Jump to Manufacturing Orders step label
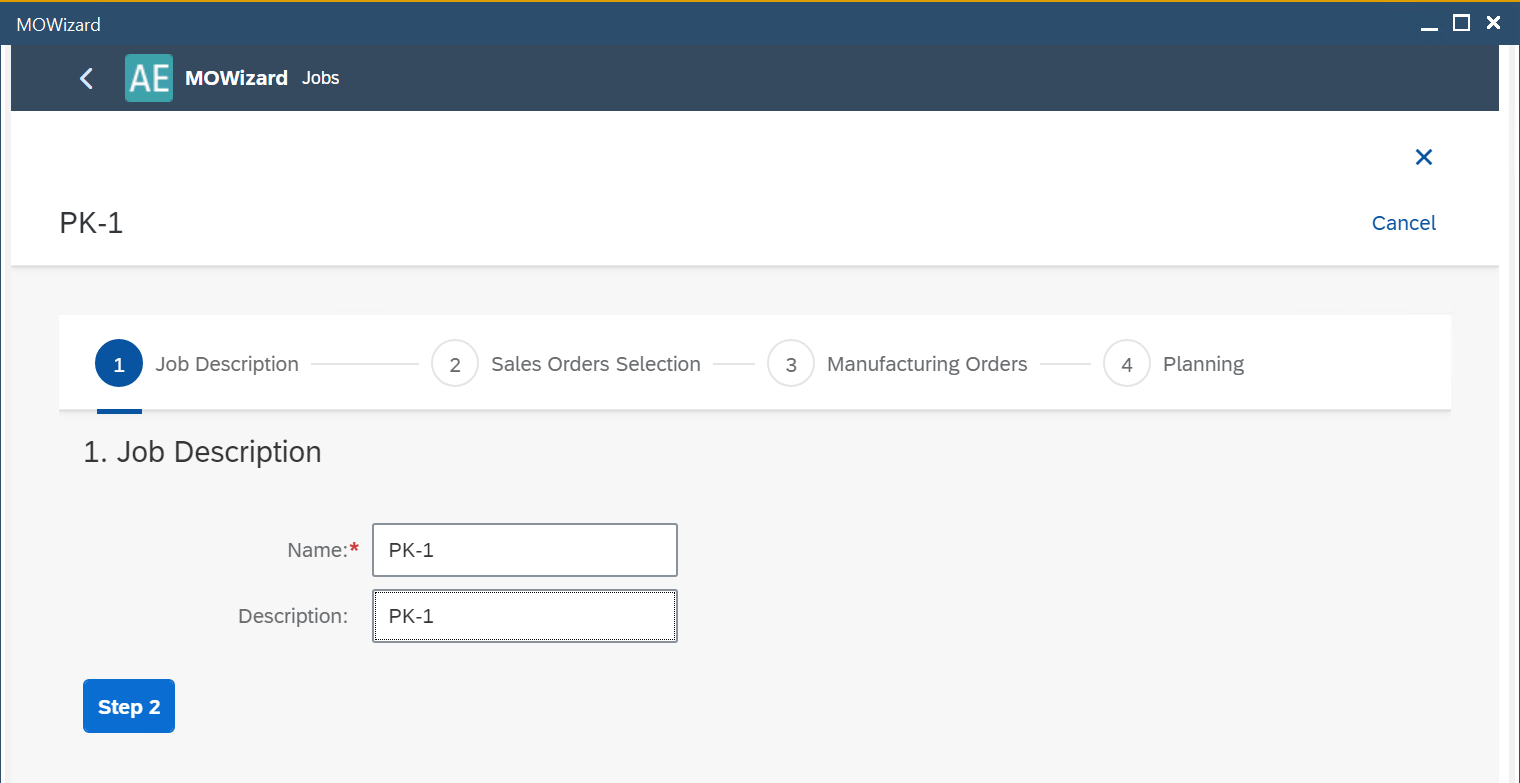 click(x=927, y=364)
